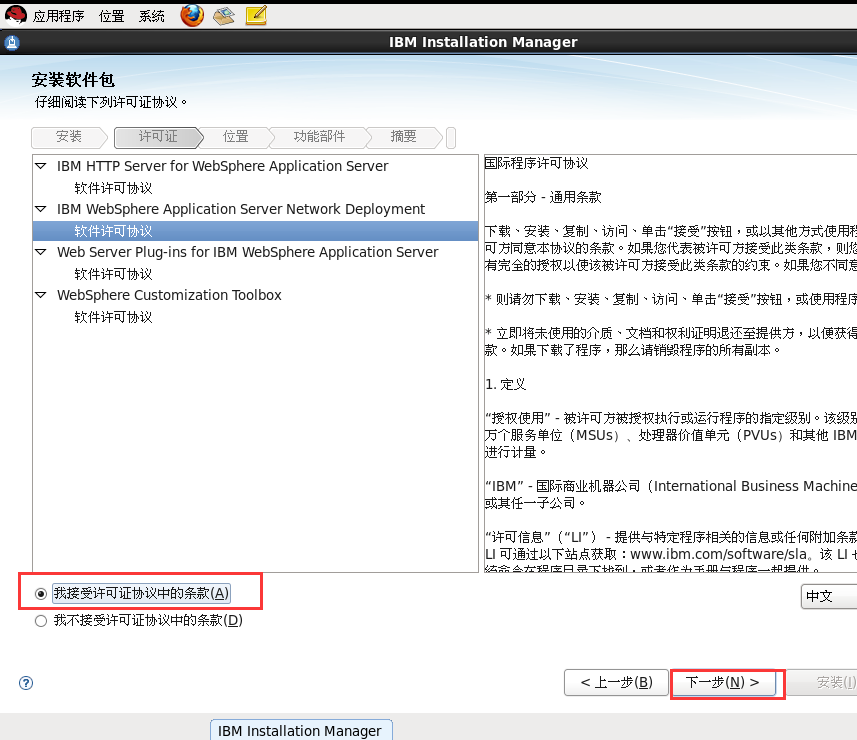Open the 位置 menu in top panel
The width and height of the screenshot is (857, 740).
point(111,16)
